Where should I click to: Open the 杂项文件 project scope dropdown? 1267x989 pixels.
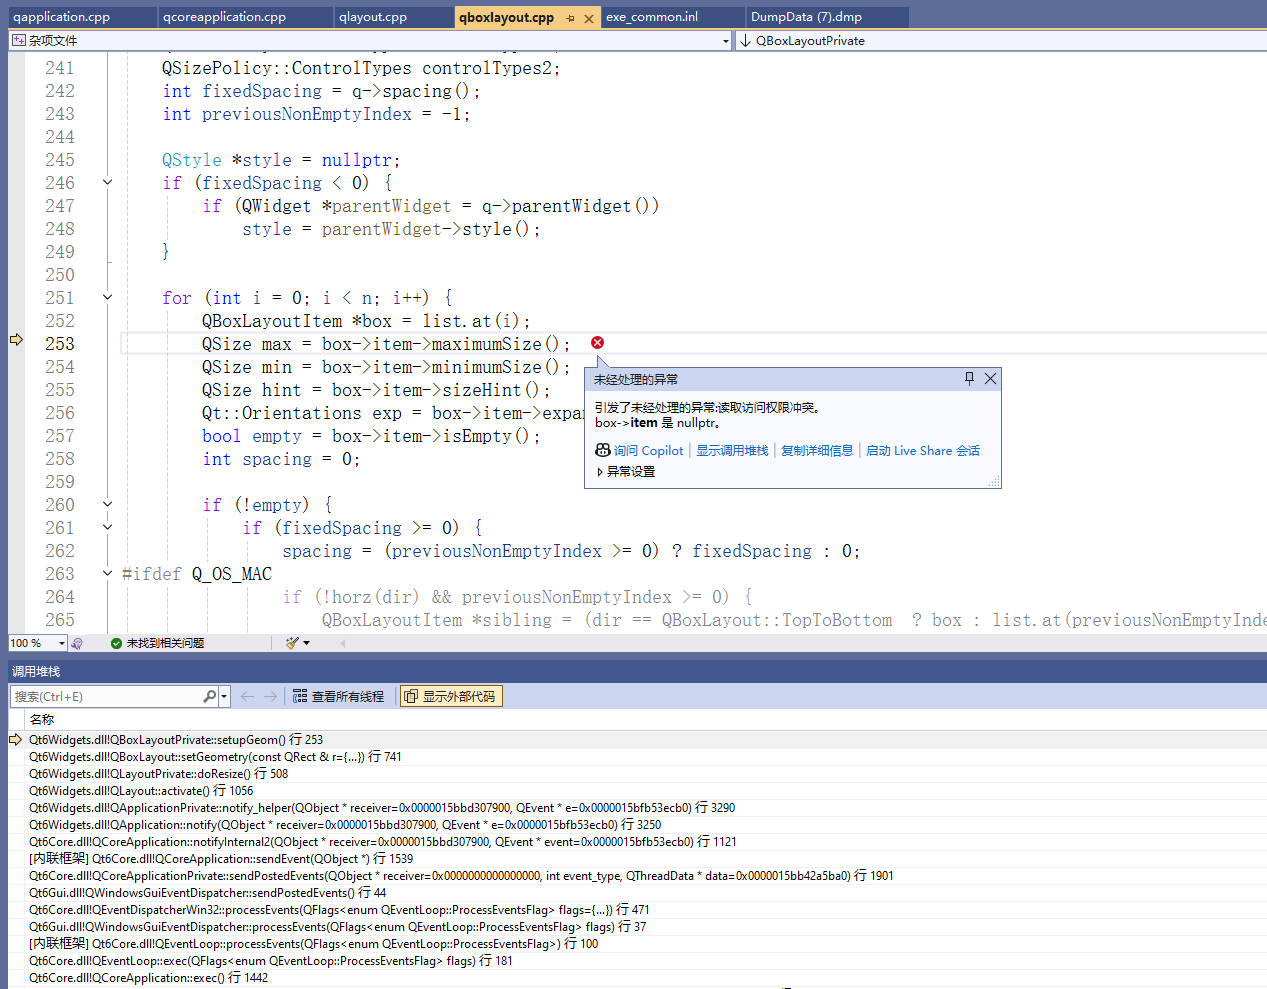(726, 41)
